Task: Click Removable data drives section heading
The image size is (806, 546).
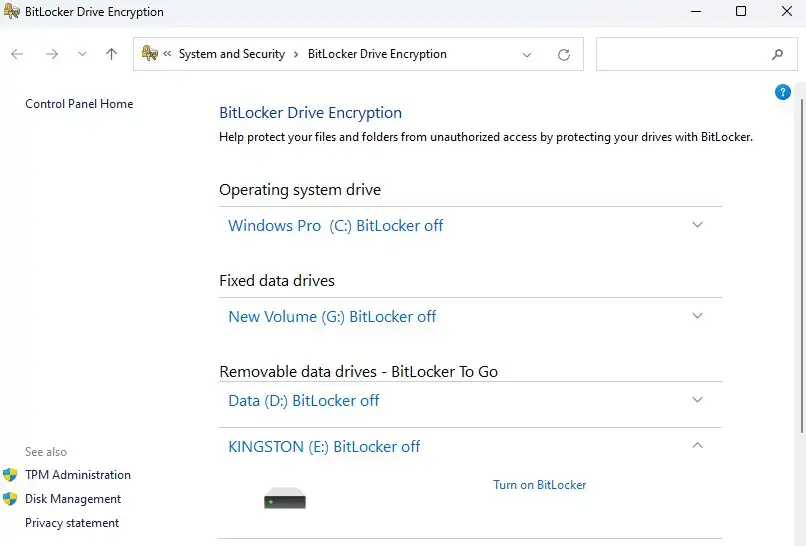Action: pyautogui.click(x=359, y=372)
